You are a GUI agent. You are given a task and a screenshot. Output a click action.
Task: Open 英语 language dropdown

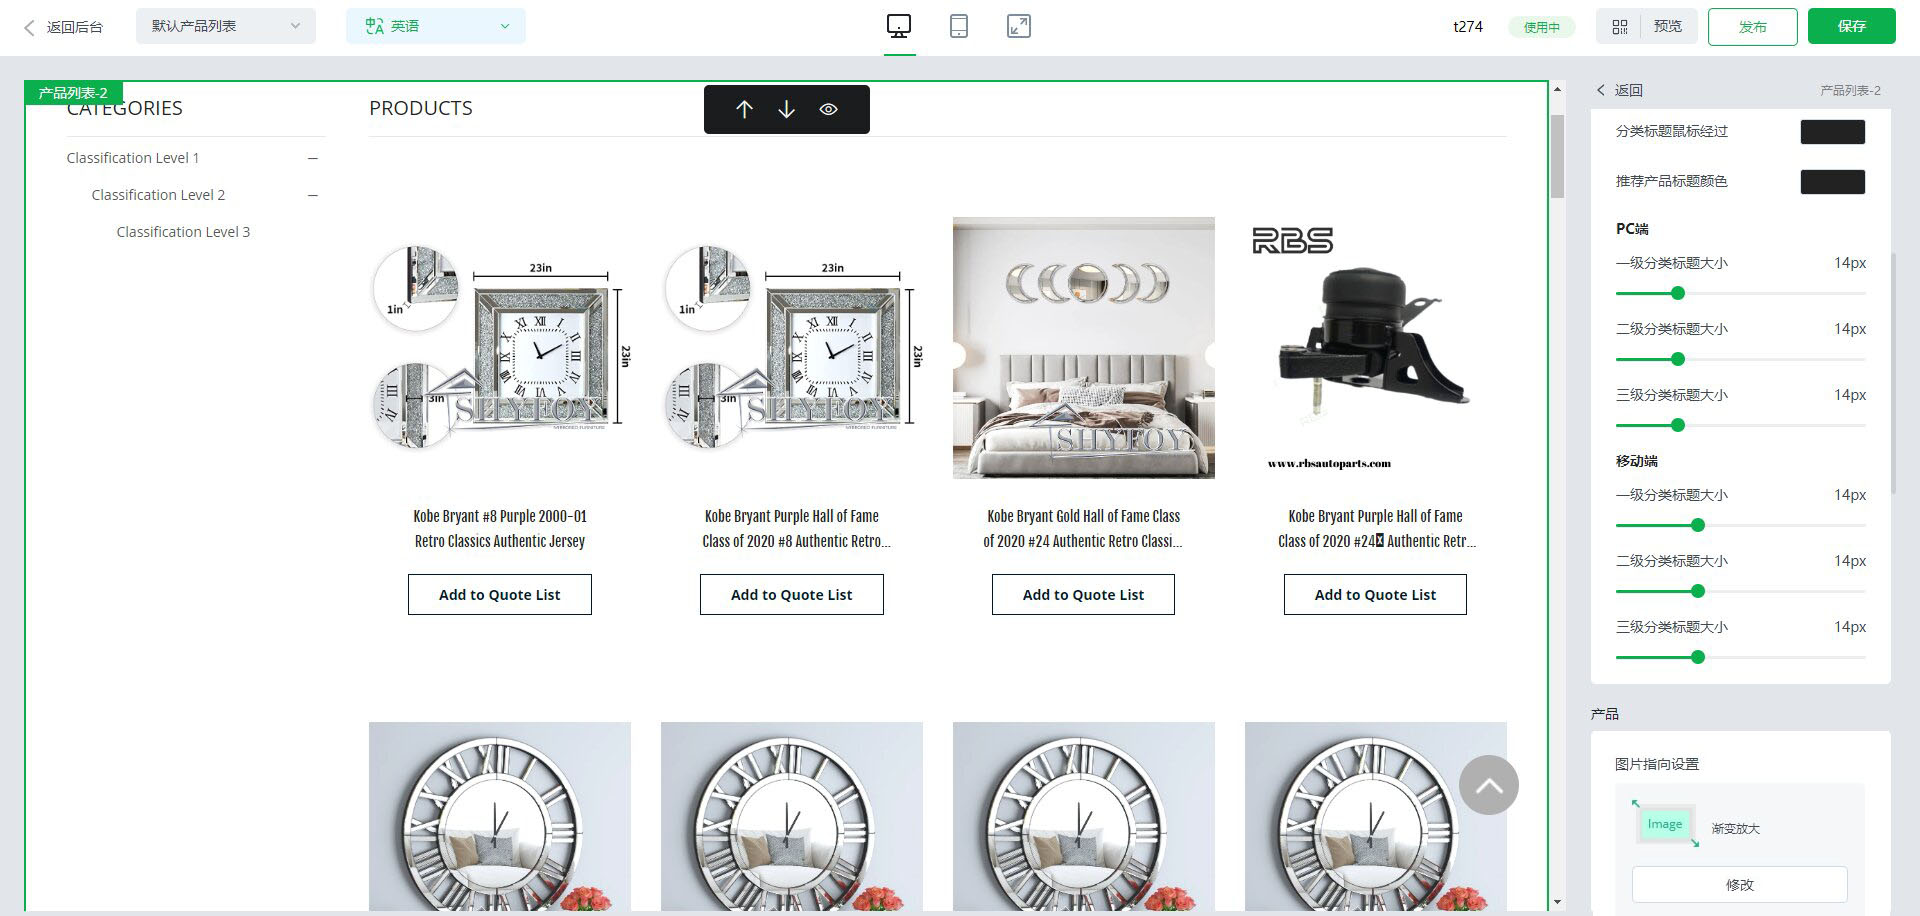pyautogui.click(x=436, y=26)
